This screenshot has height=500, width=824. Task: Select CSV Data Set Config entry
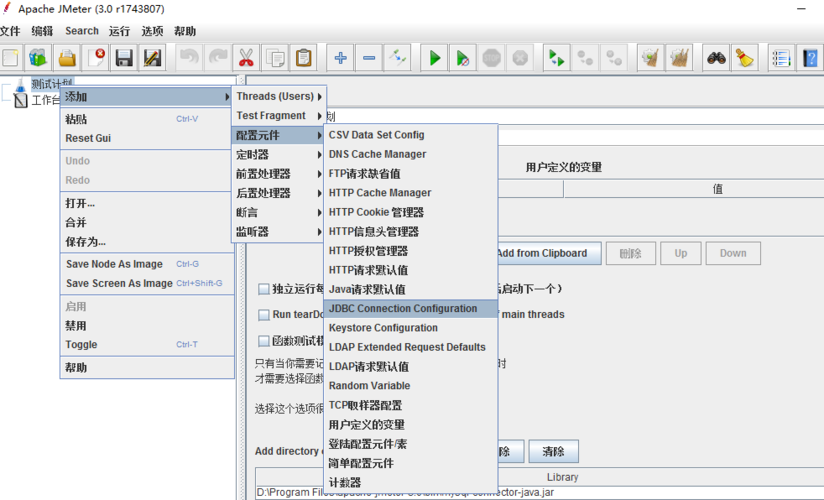[411, 135]
